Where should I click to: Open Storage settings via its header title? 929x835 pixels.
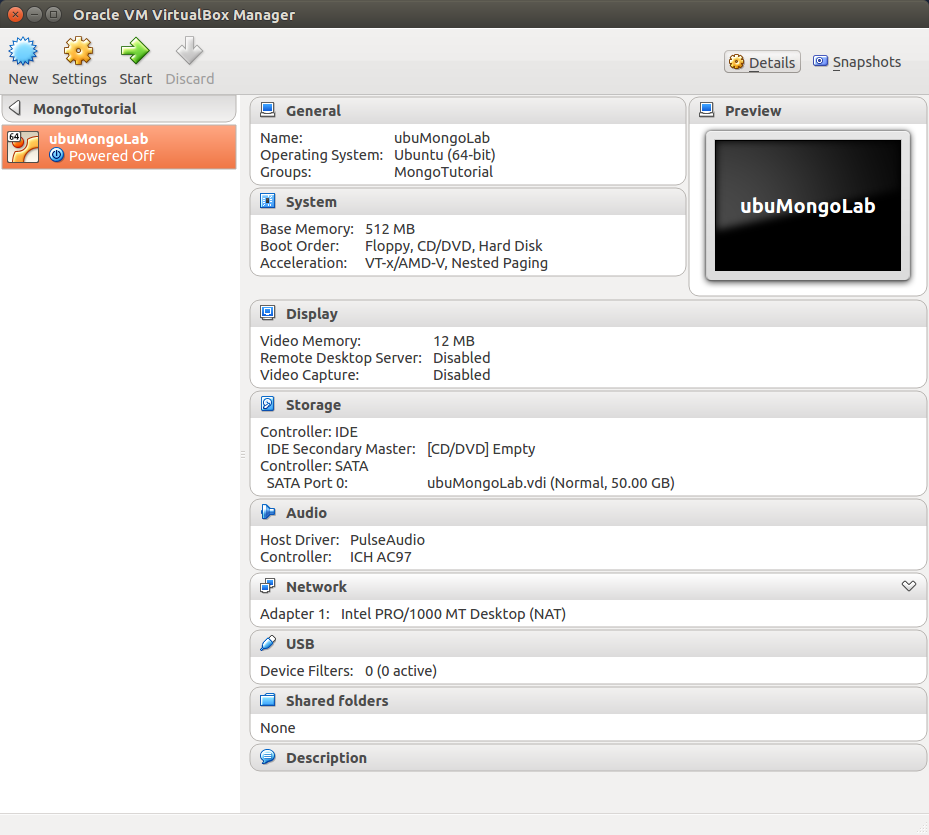313,405
